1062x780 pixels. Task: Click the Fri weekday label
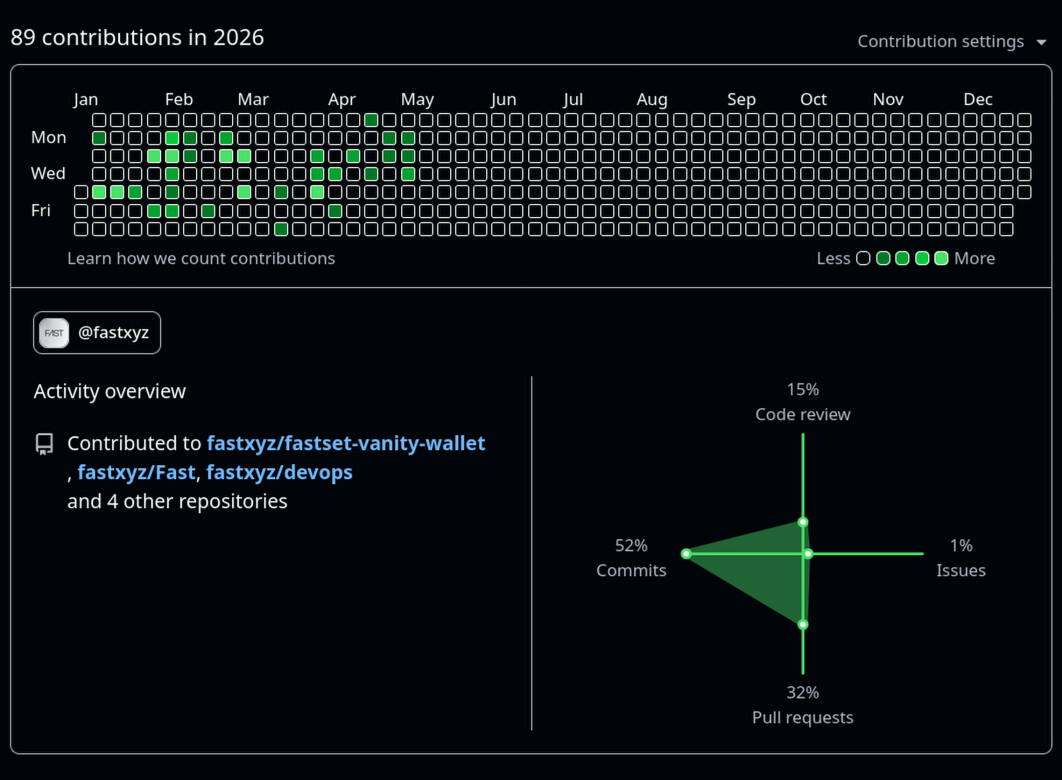coord(41,211)
